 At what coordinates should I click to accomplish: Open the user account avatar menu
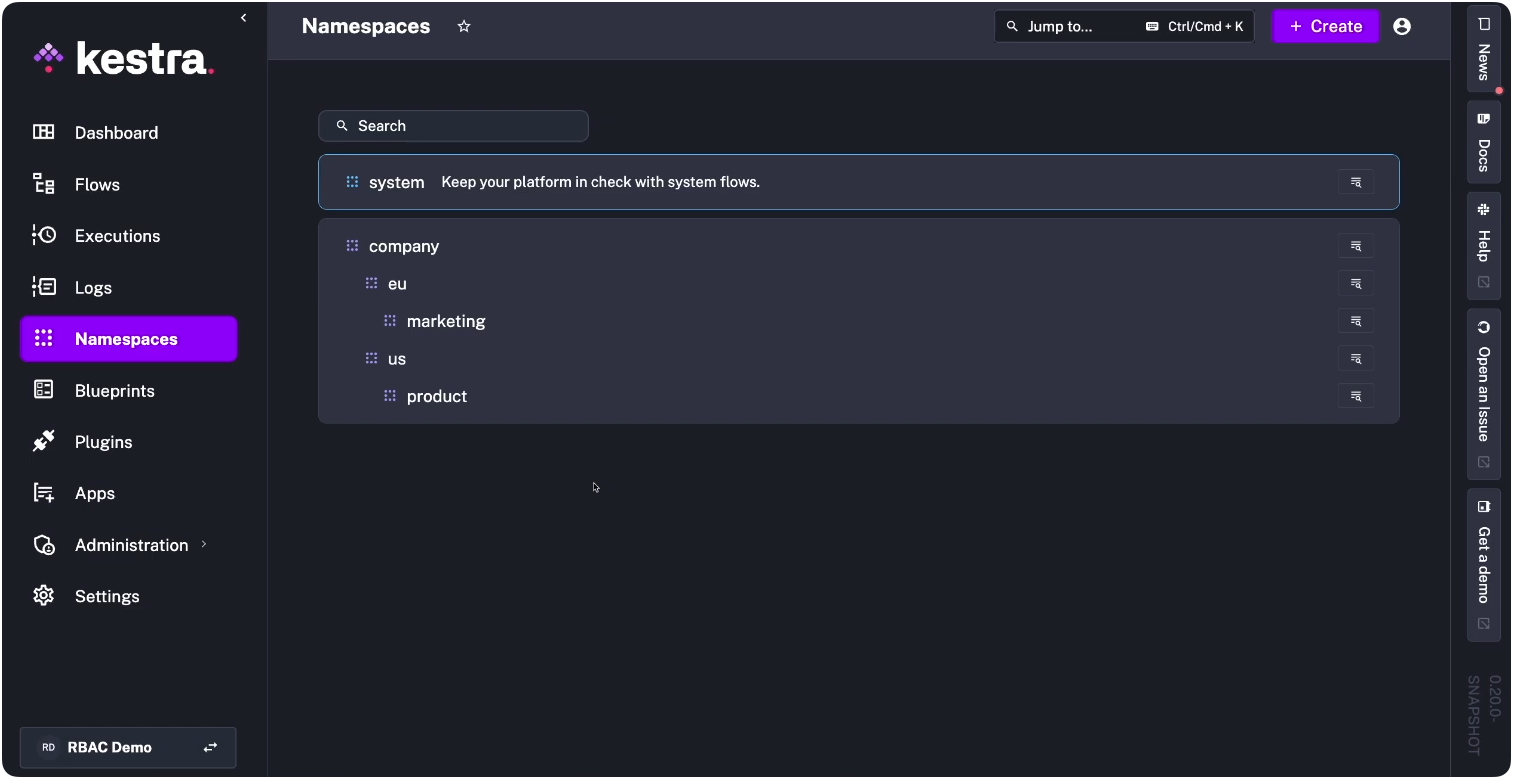coord(1401,26)
